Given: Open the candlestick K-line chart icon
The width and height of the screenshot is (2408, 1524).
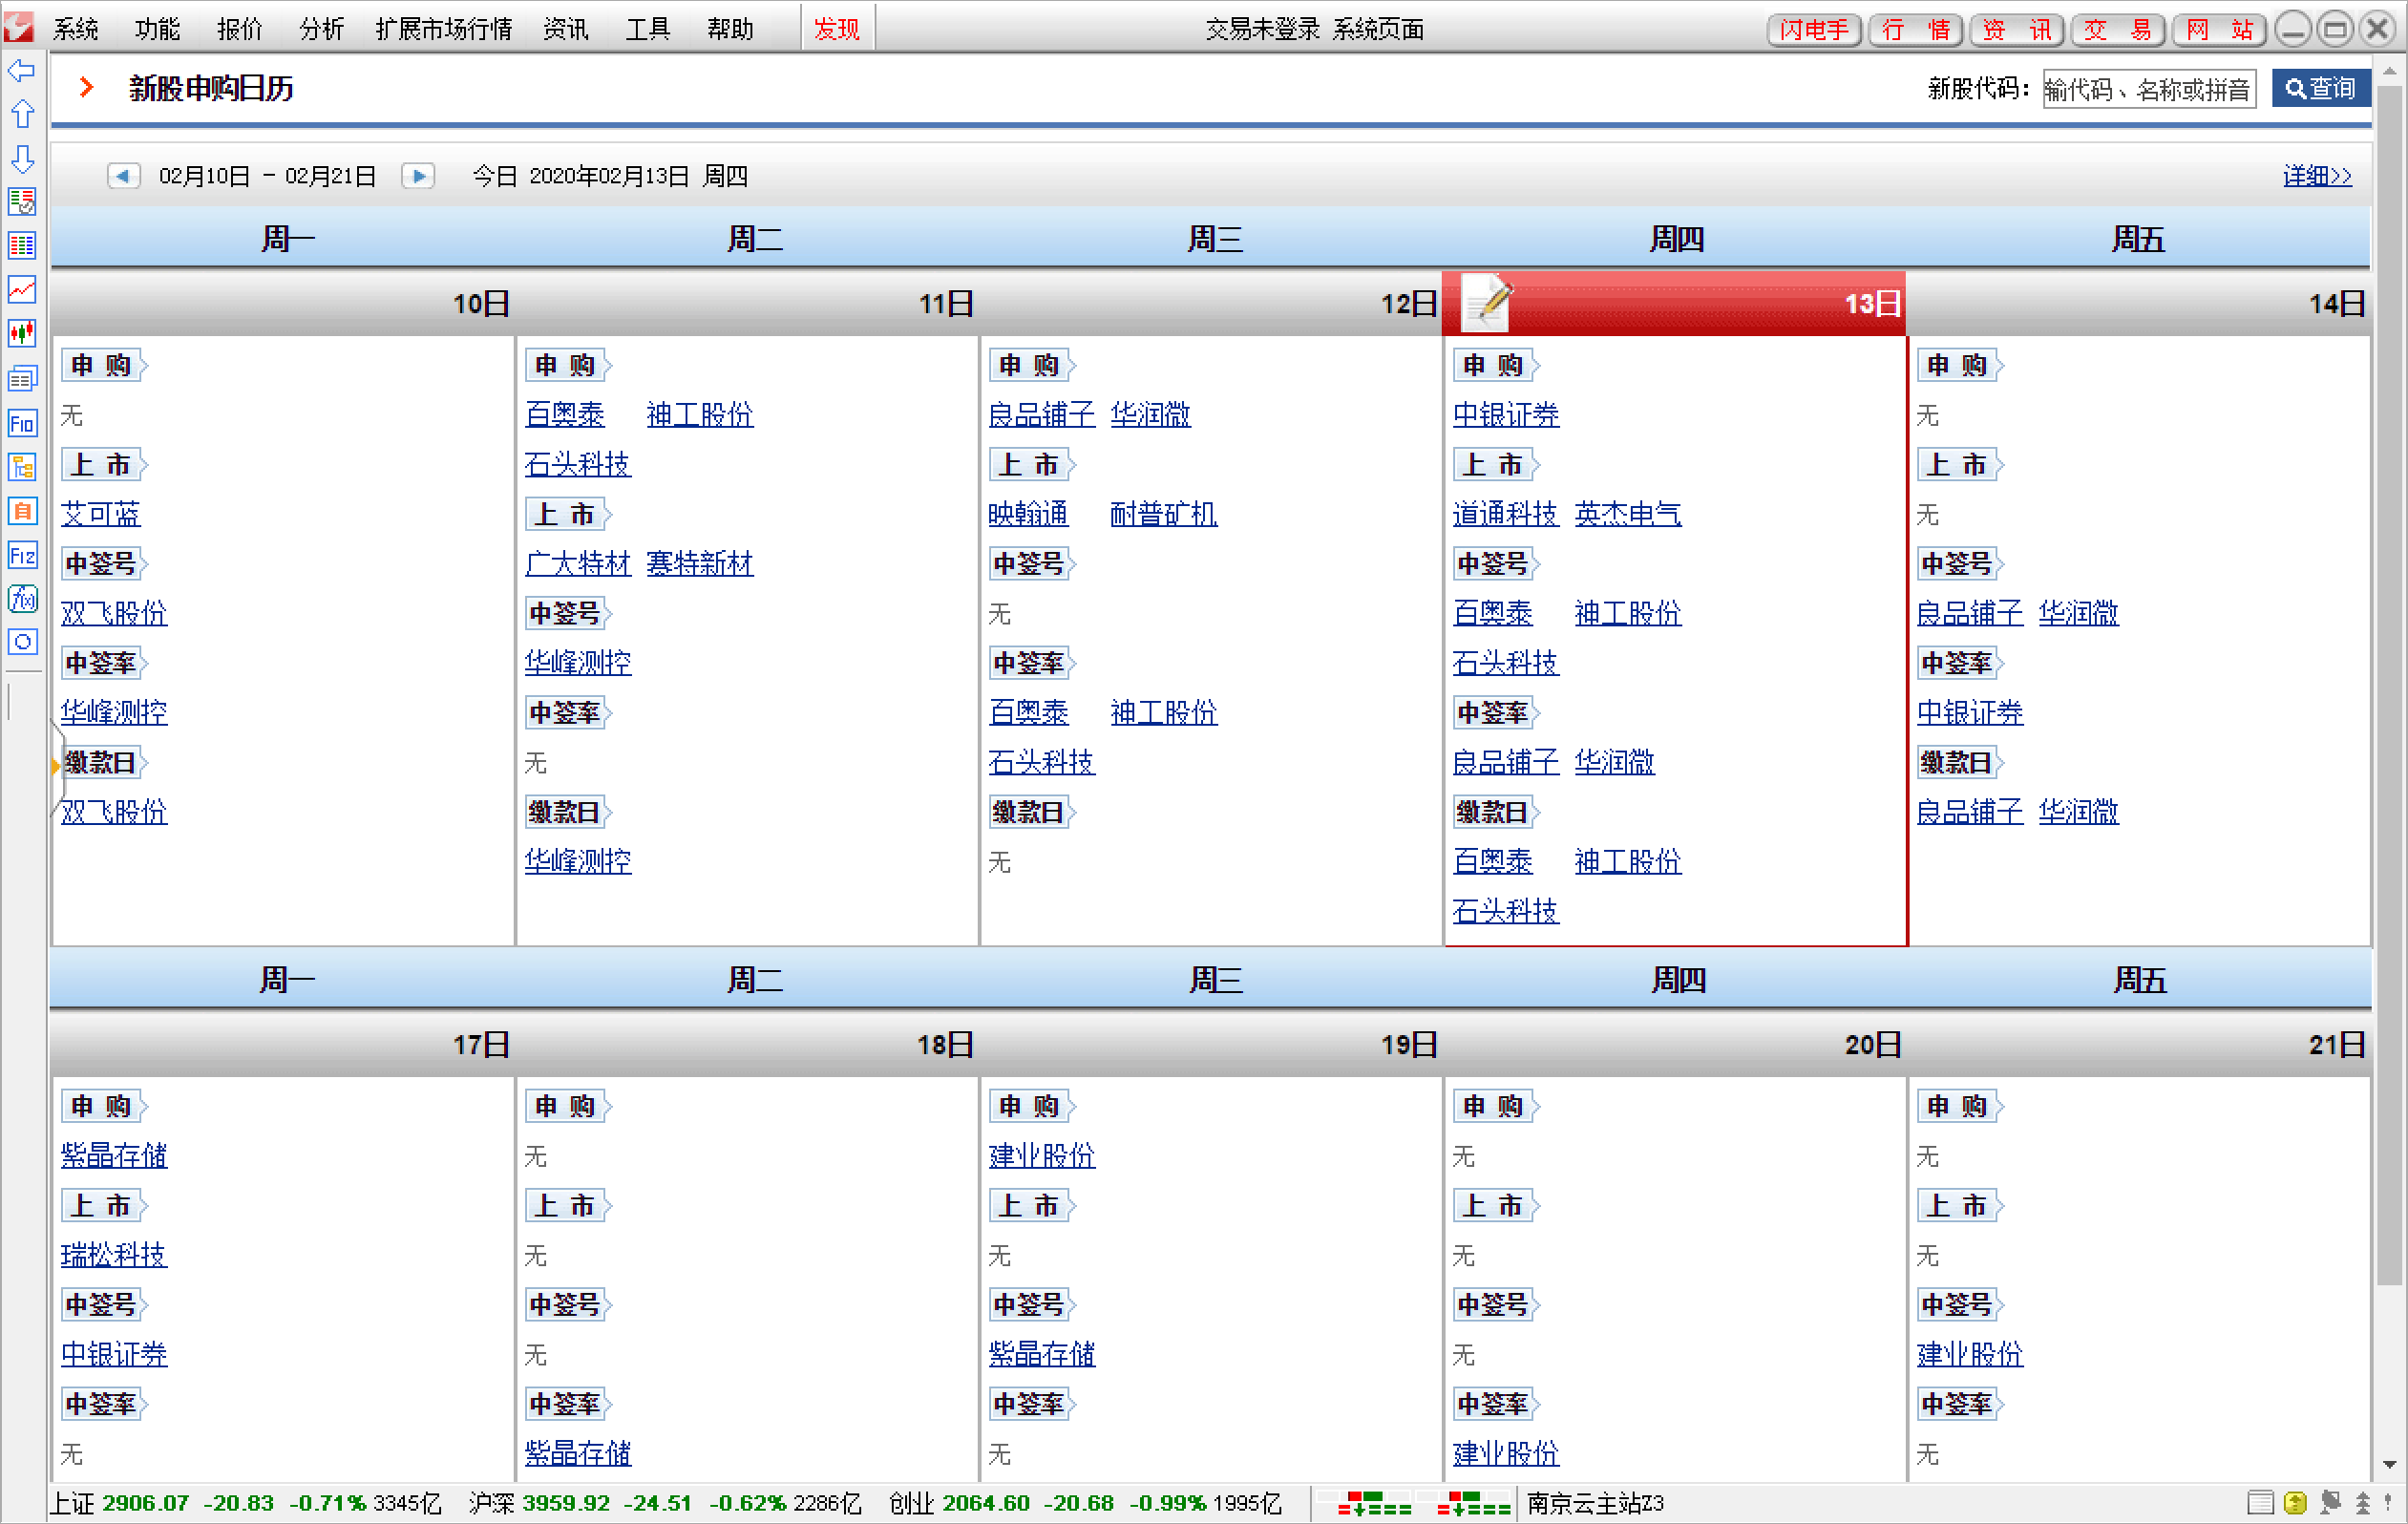Looking at the screenshot, I should pyautogui.click(x=21, y=334).
